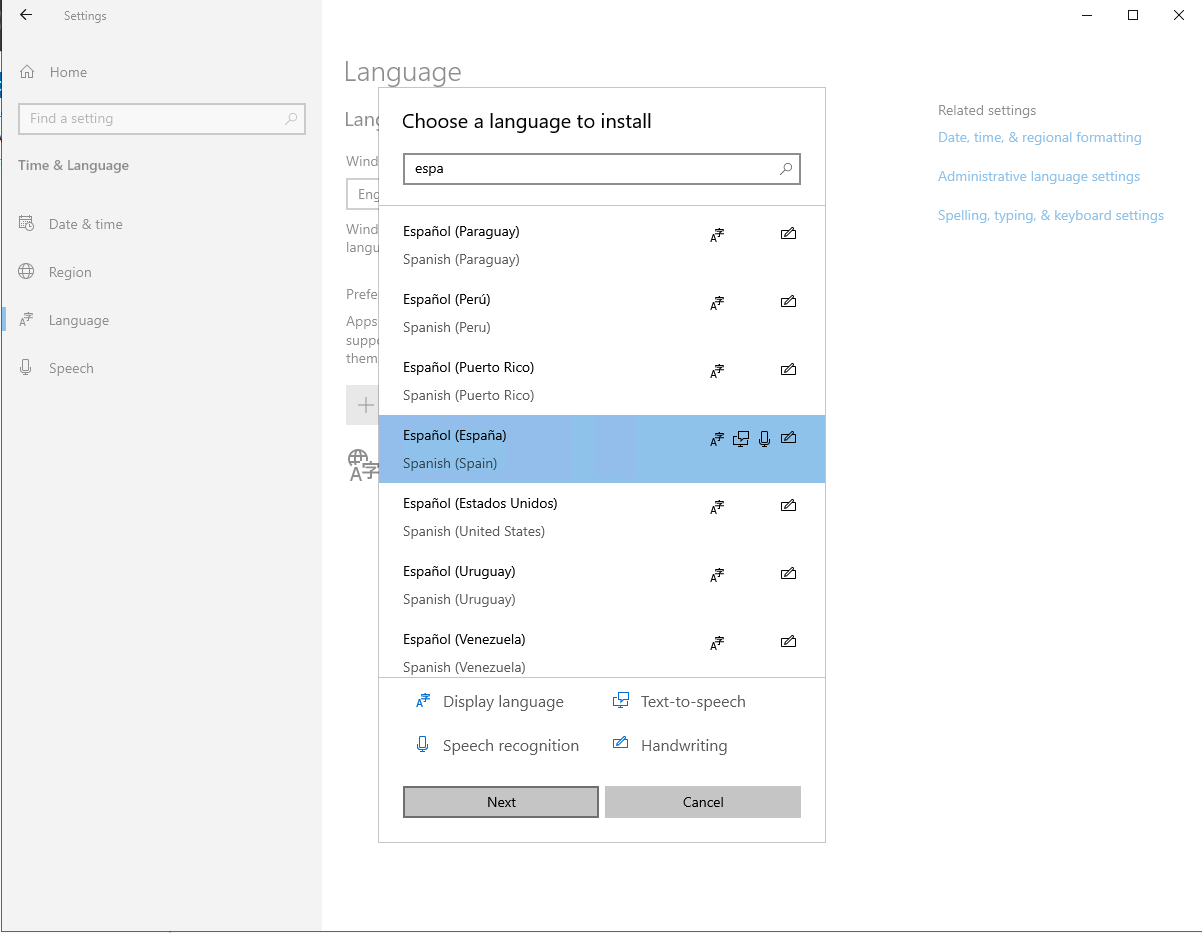The height and width of the screenshot is (933, 1202).
Task: Click display language icon for Español (Estados Unidos)
Action: (x=717, y=507)
